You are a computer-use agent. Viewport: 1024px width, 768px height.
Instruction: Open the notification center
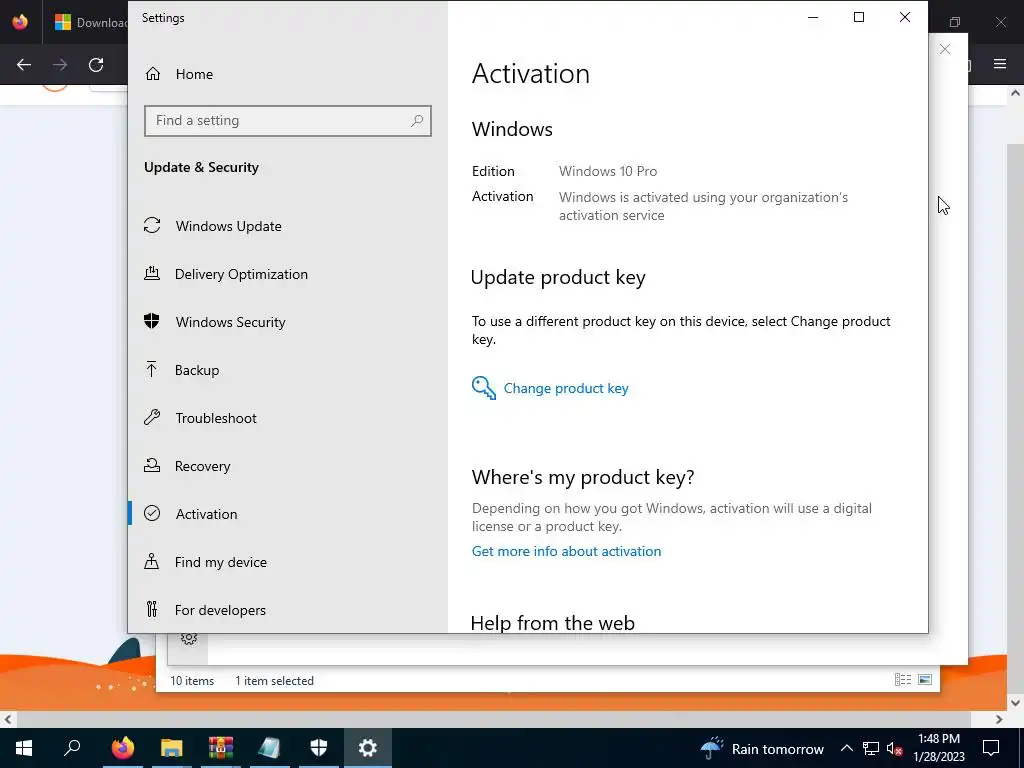click(991, 748)
